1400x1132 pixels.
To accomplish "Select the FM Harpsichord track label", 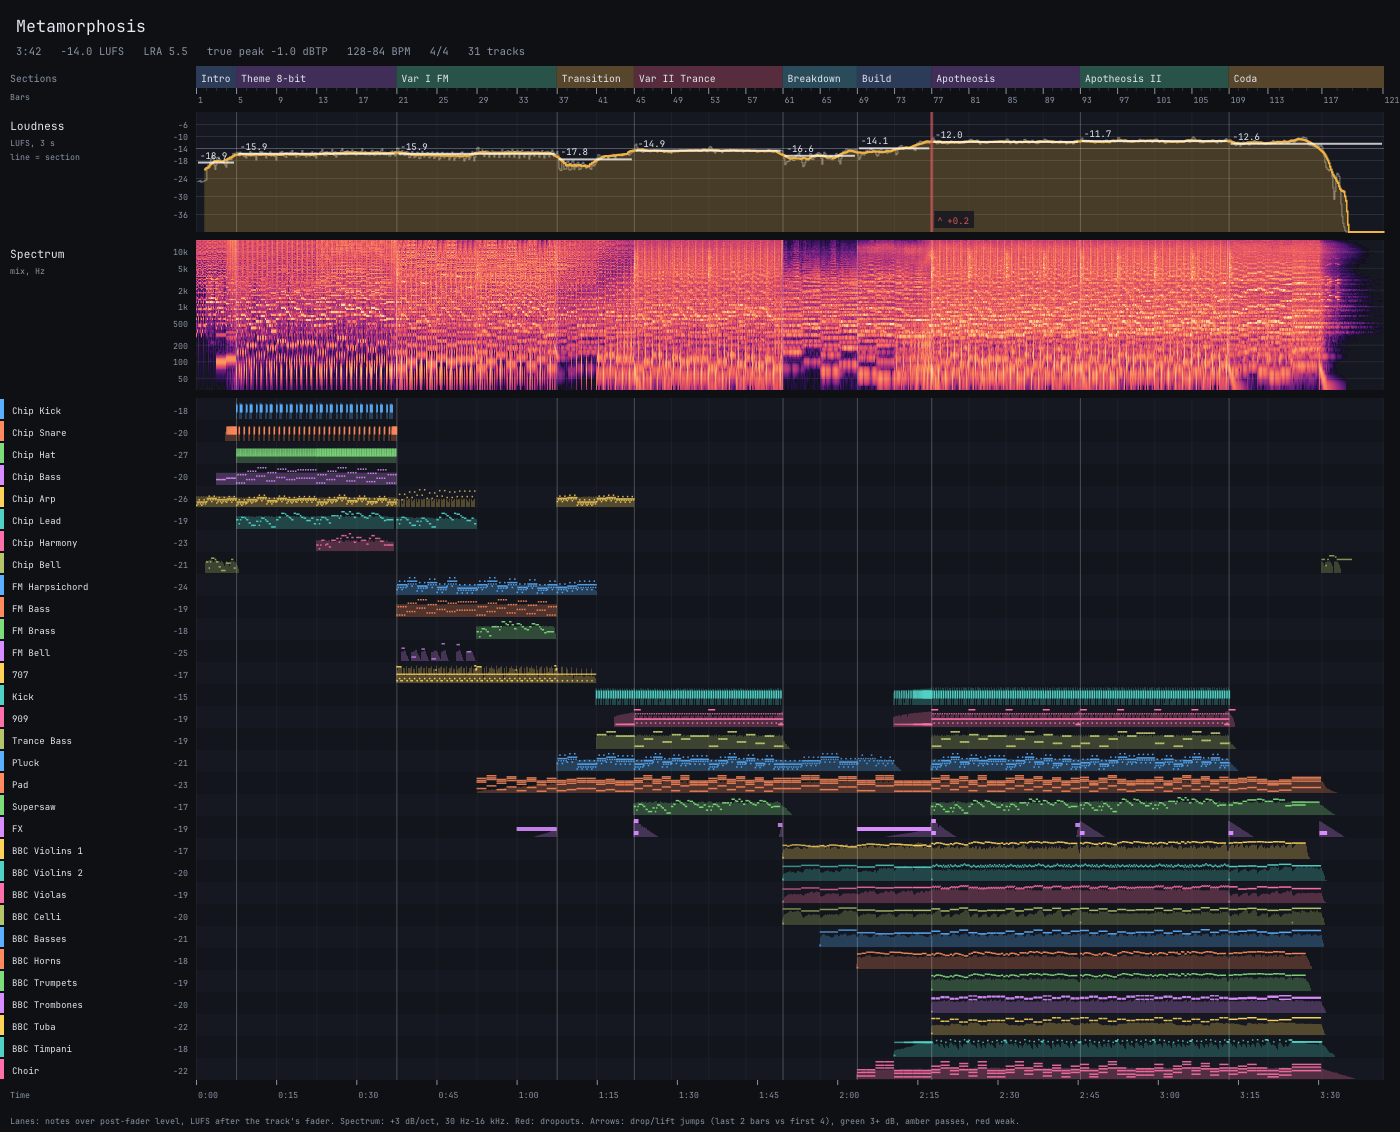I will coord(50,587).
